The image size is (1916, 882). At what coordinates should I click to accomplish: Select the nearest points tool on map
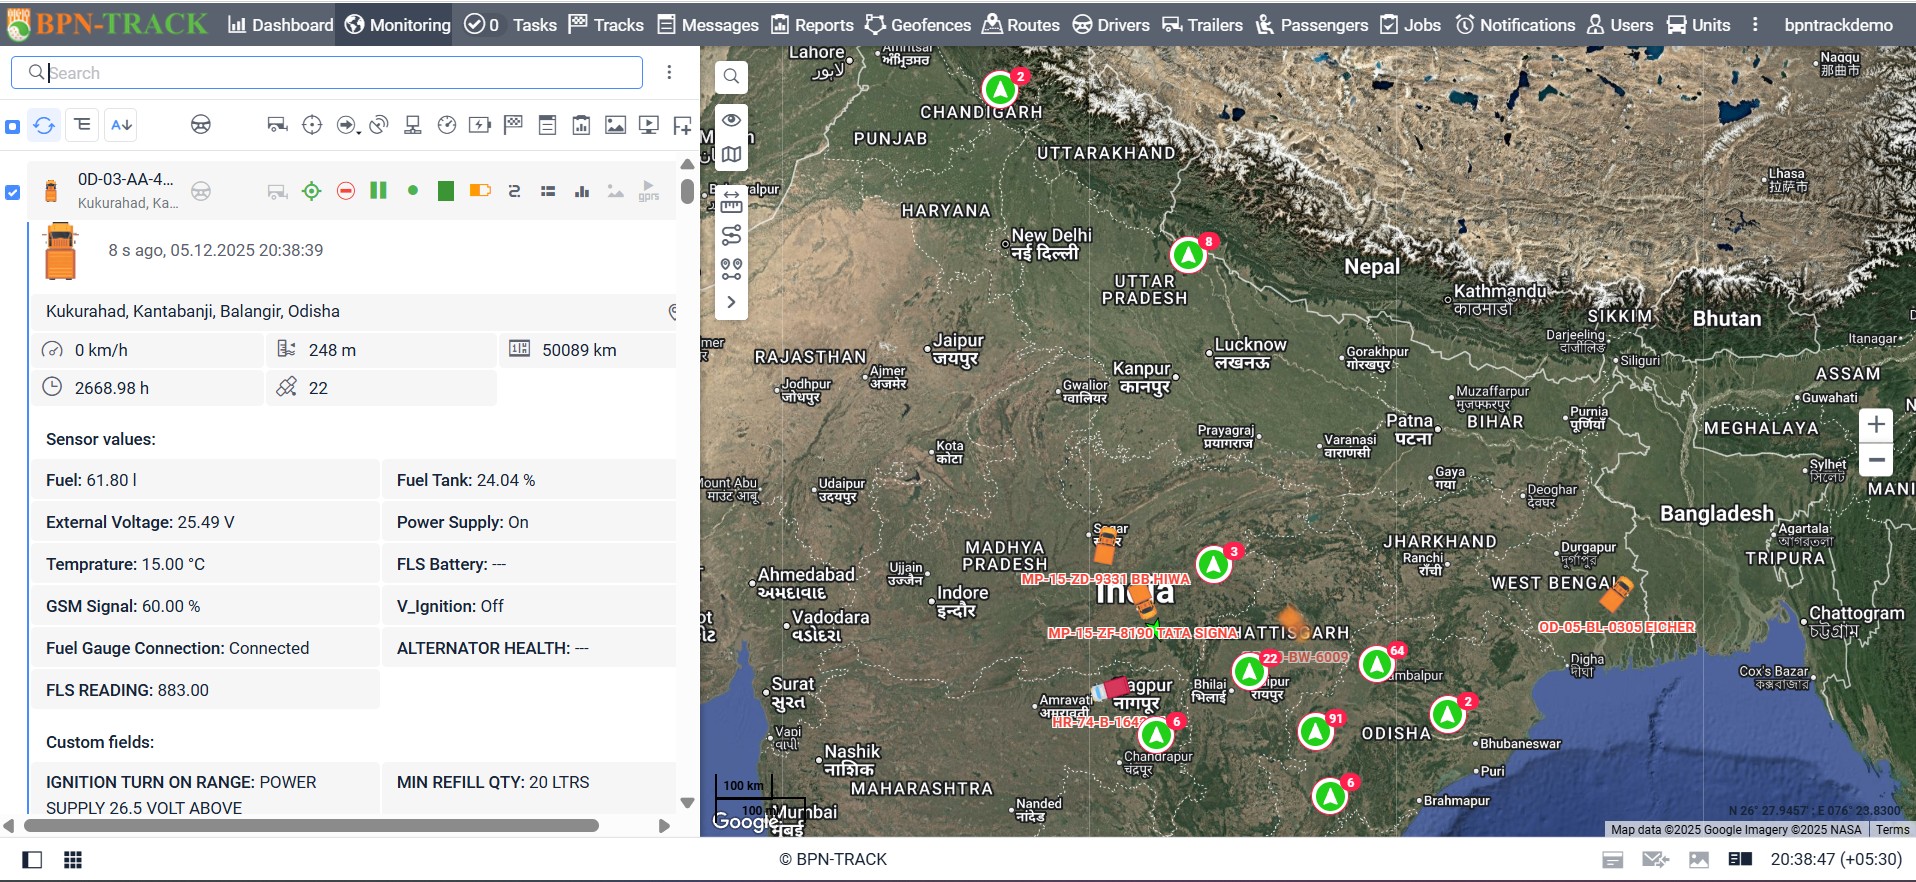(x=731, y=269)
